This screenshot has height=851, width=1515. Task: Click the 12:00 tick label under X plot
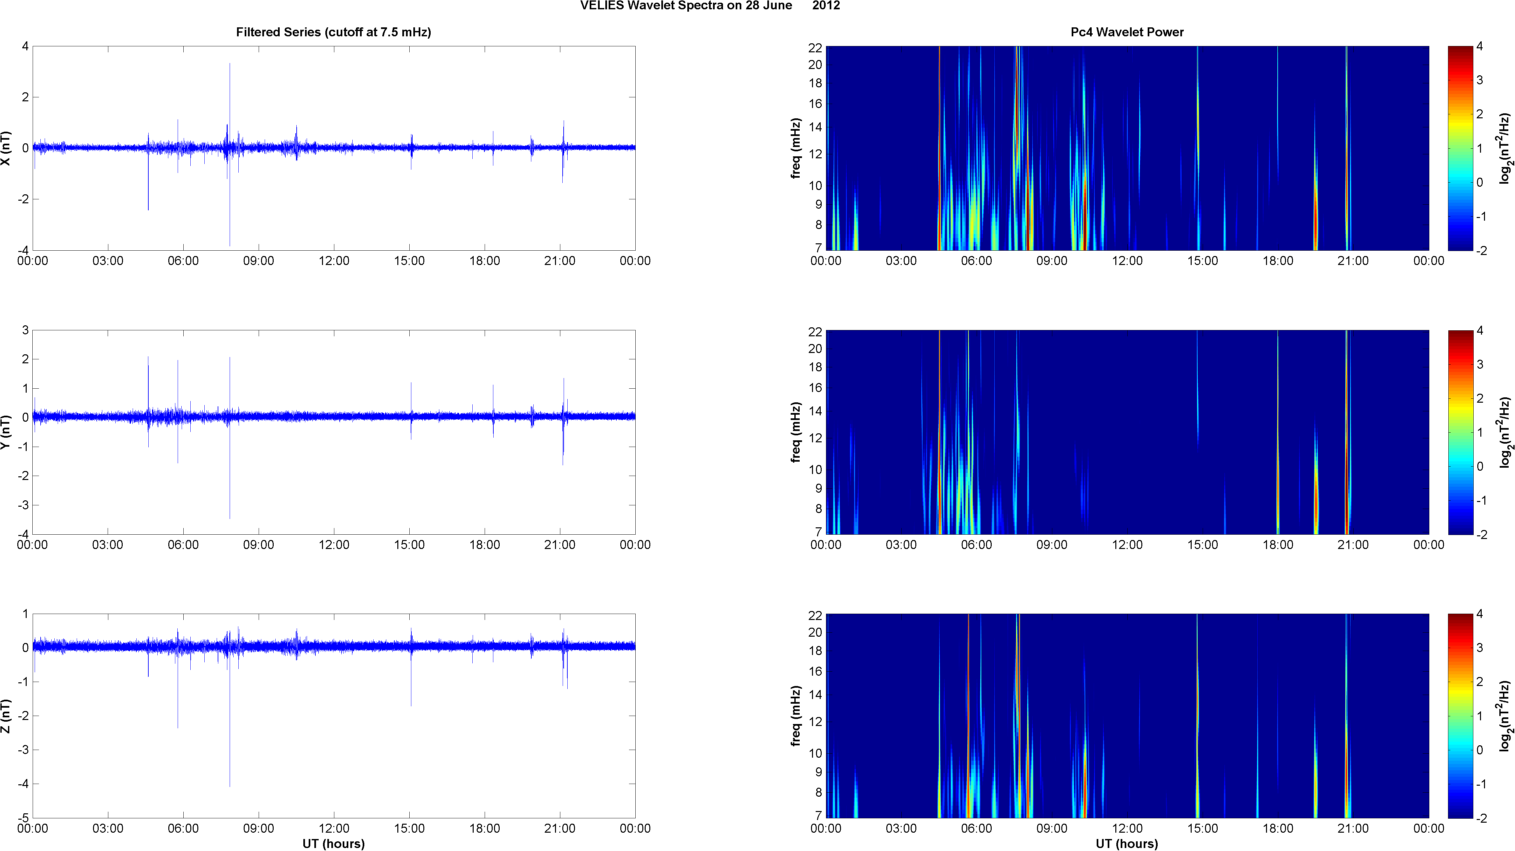tap(334, 261)
